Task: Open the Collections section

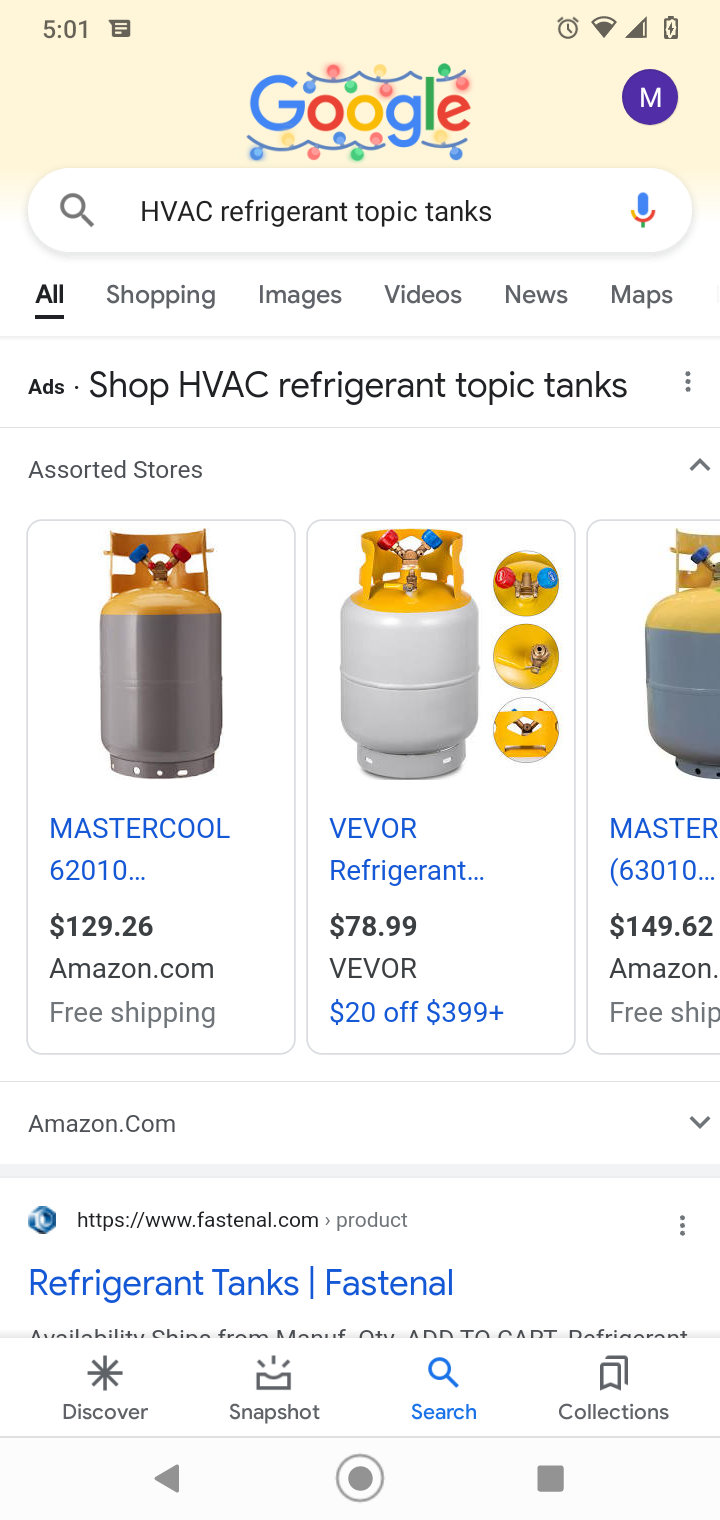Action: pyautogui.click(x=613, y=1388)
